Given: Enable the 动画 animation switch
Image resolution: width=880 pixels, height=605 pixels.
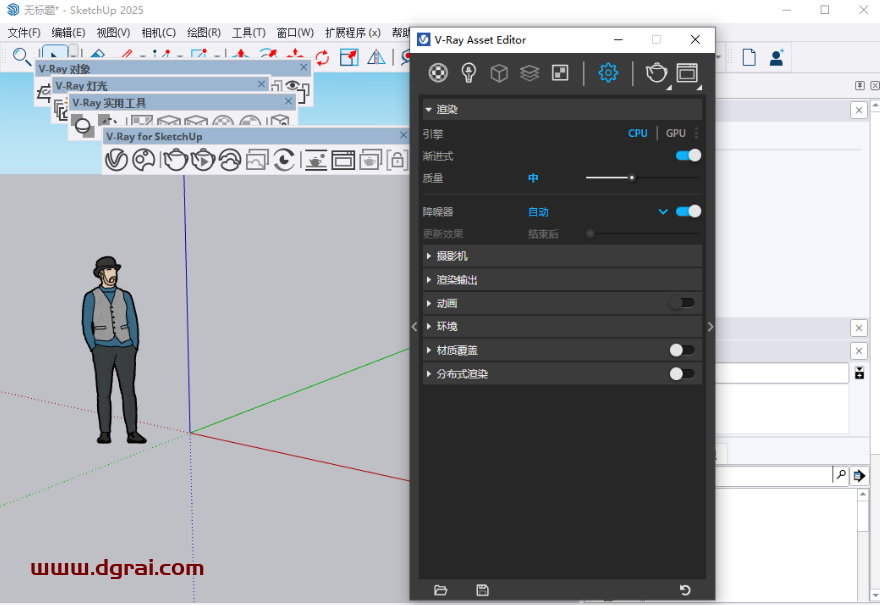Looking at the screenshot, I should (x=682, y=303).
